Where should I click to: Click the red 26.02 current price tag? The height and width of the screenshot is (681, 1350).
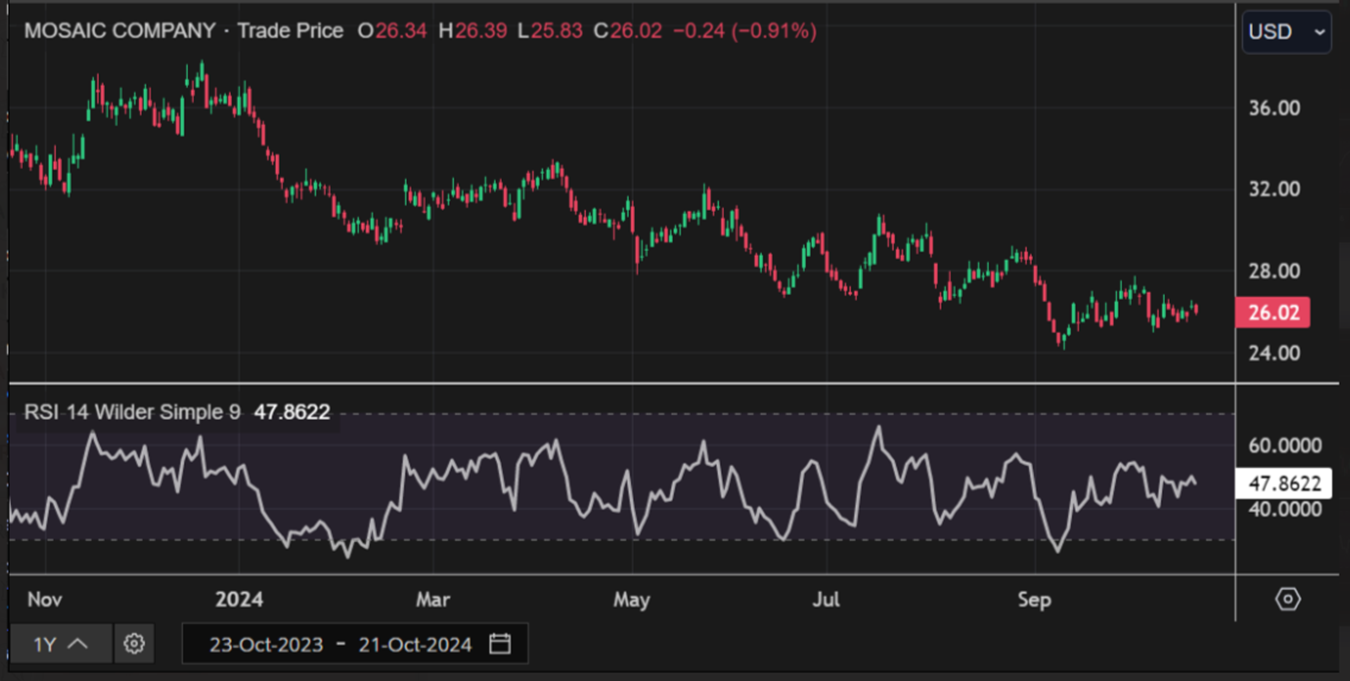point(1273,313)
